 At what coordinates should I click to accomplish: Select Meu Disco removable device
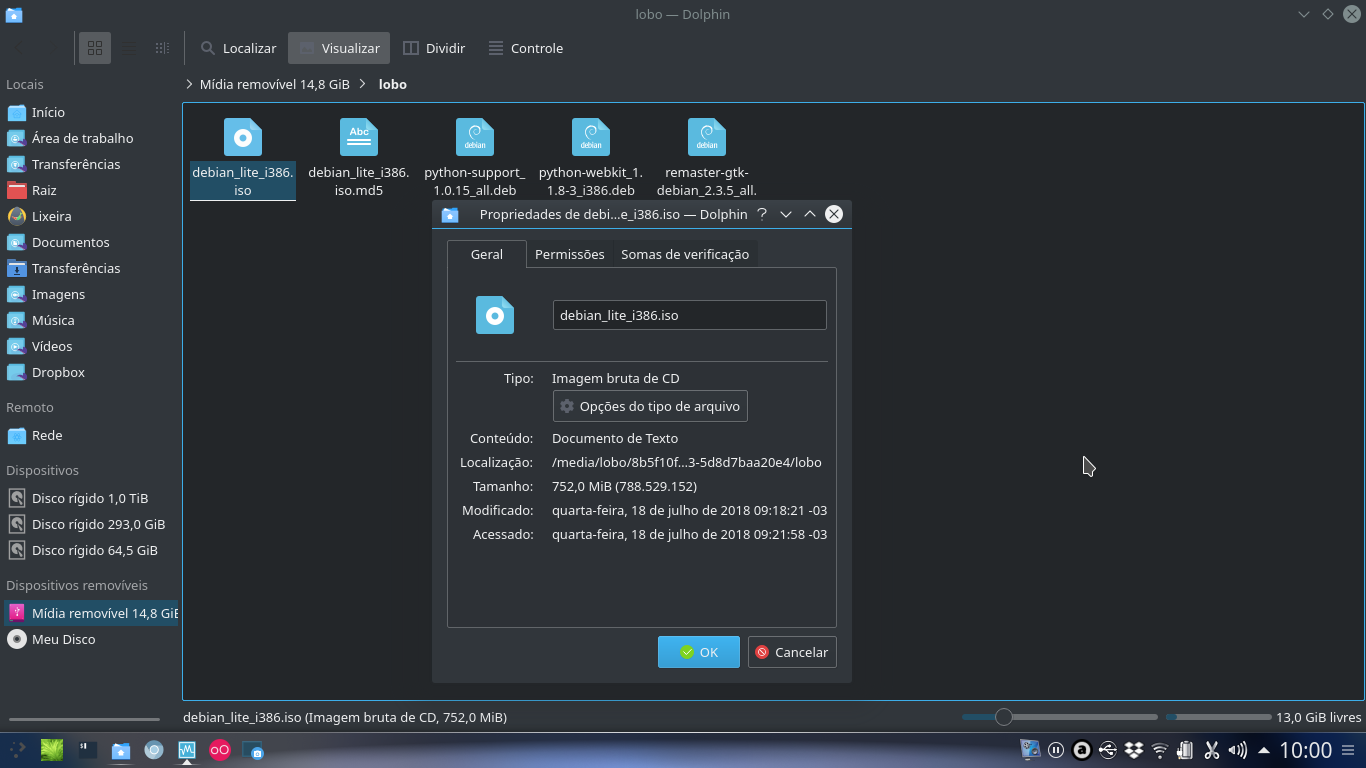[x=64, y=639]
